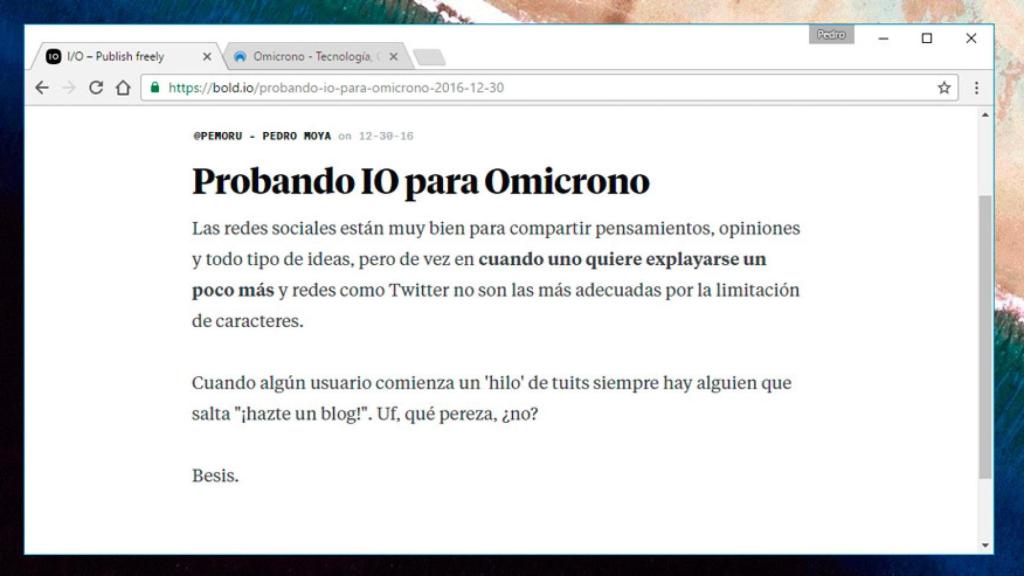Bookmark this page with the star icon
The image size is (1024, 576).
coord(943,88)
